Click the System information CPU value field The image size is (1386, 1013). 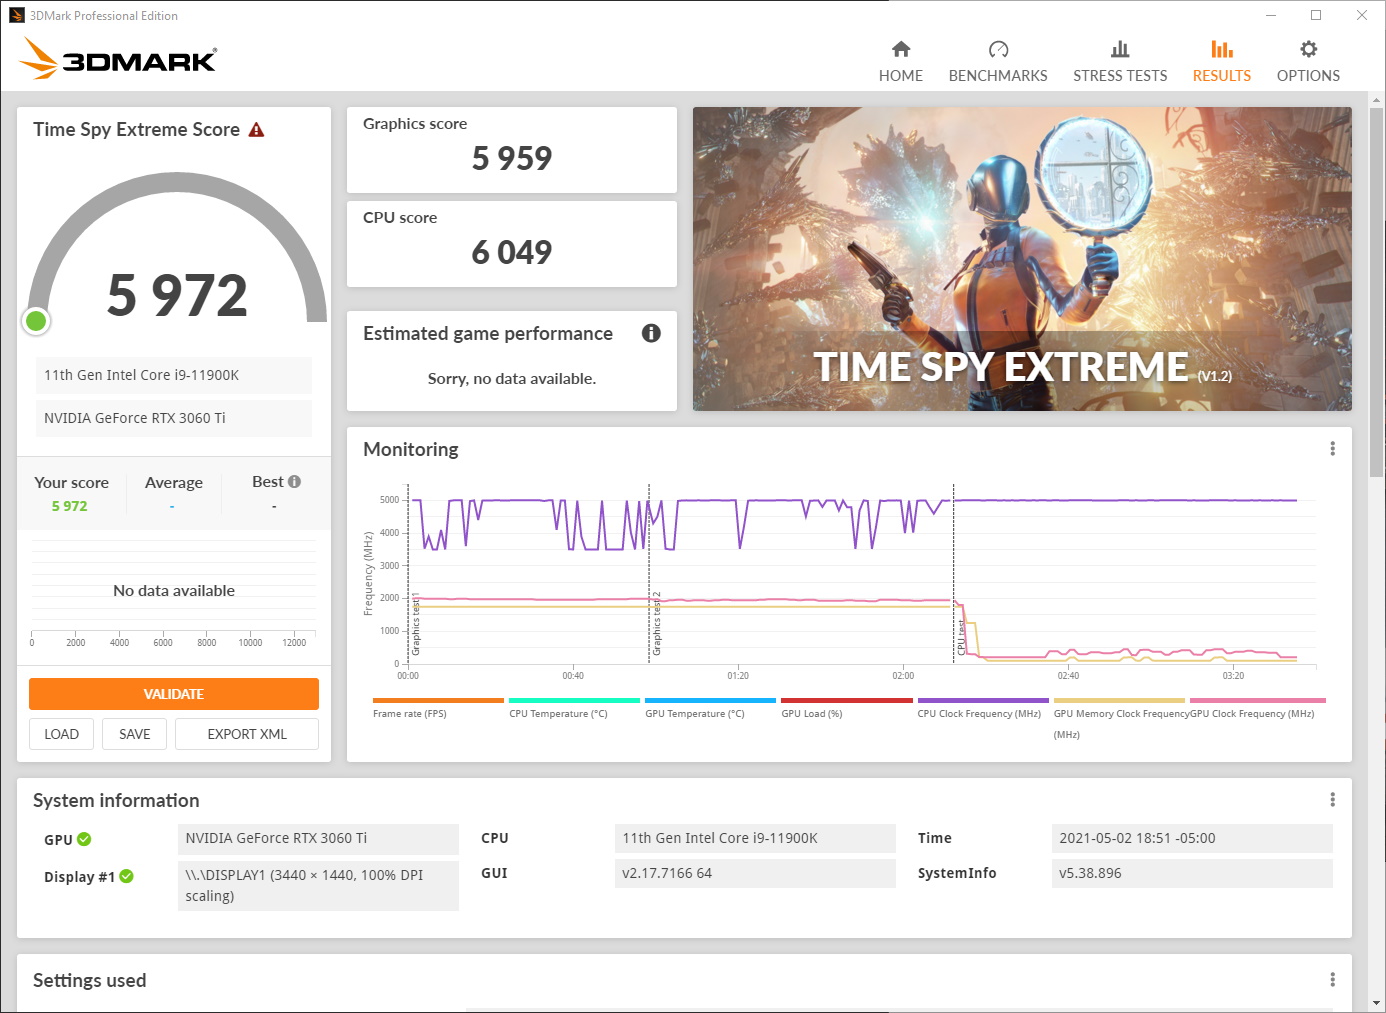coord(755,838)
